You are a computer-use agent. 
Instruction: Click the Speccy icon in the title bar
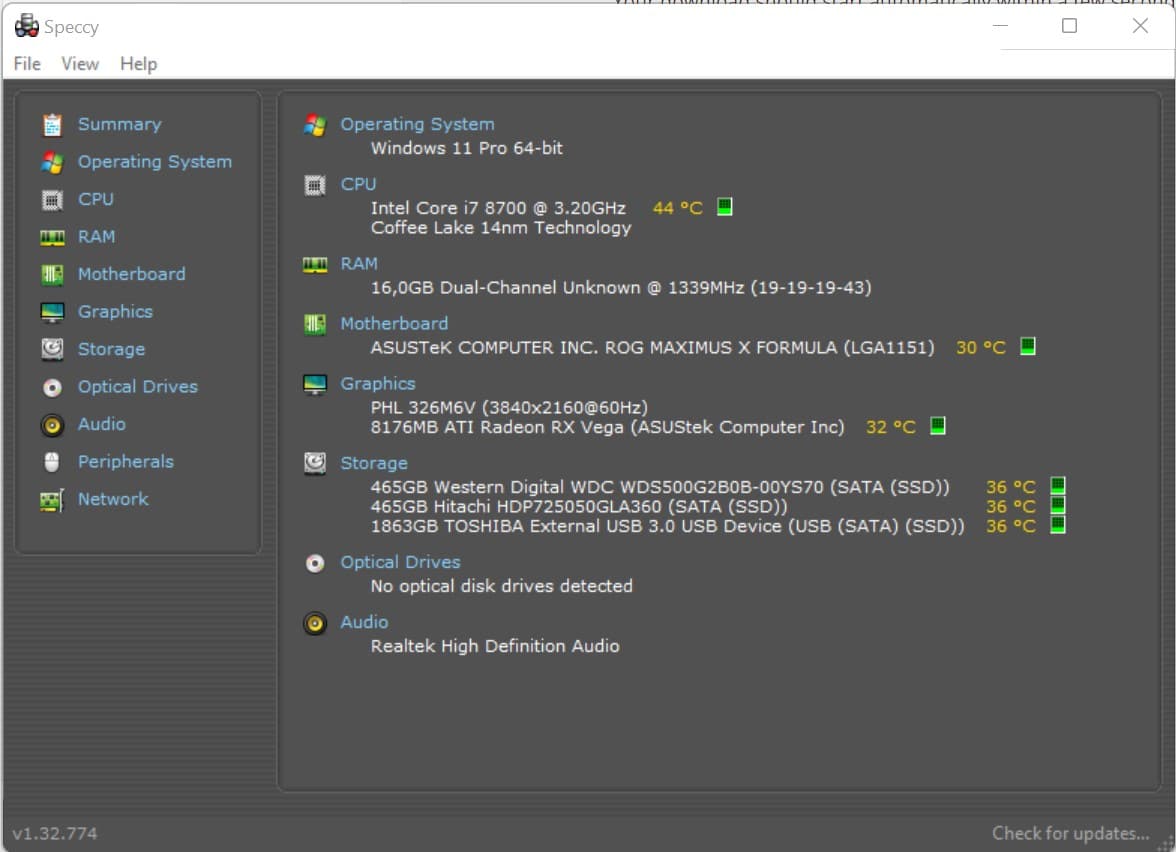click(x=25, y=25)
